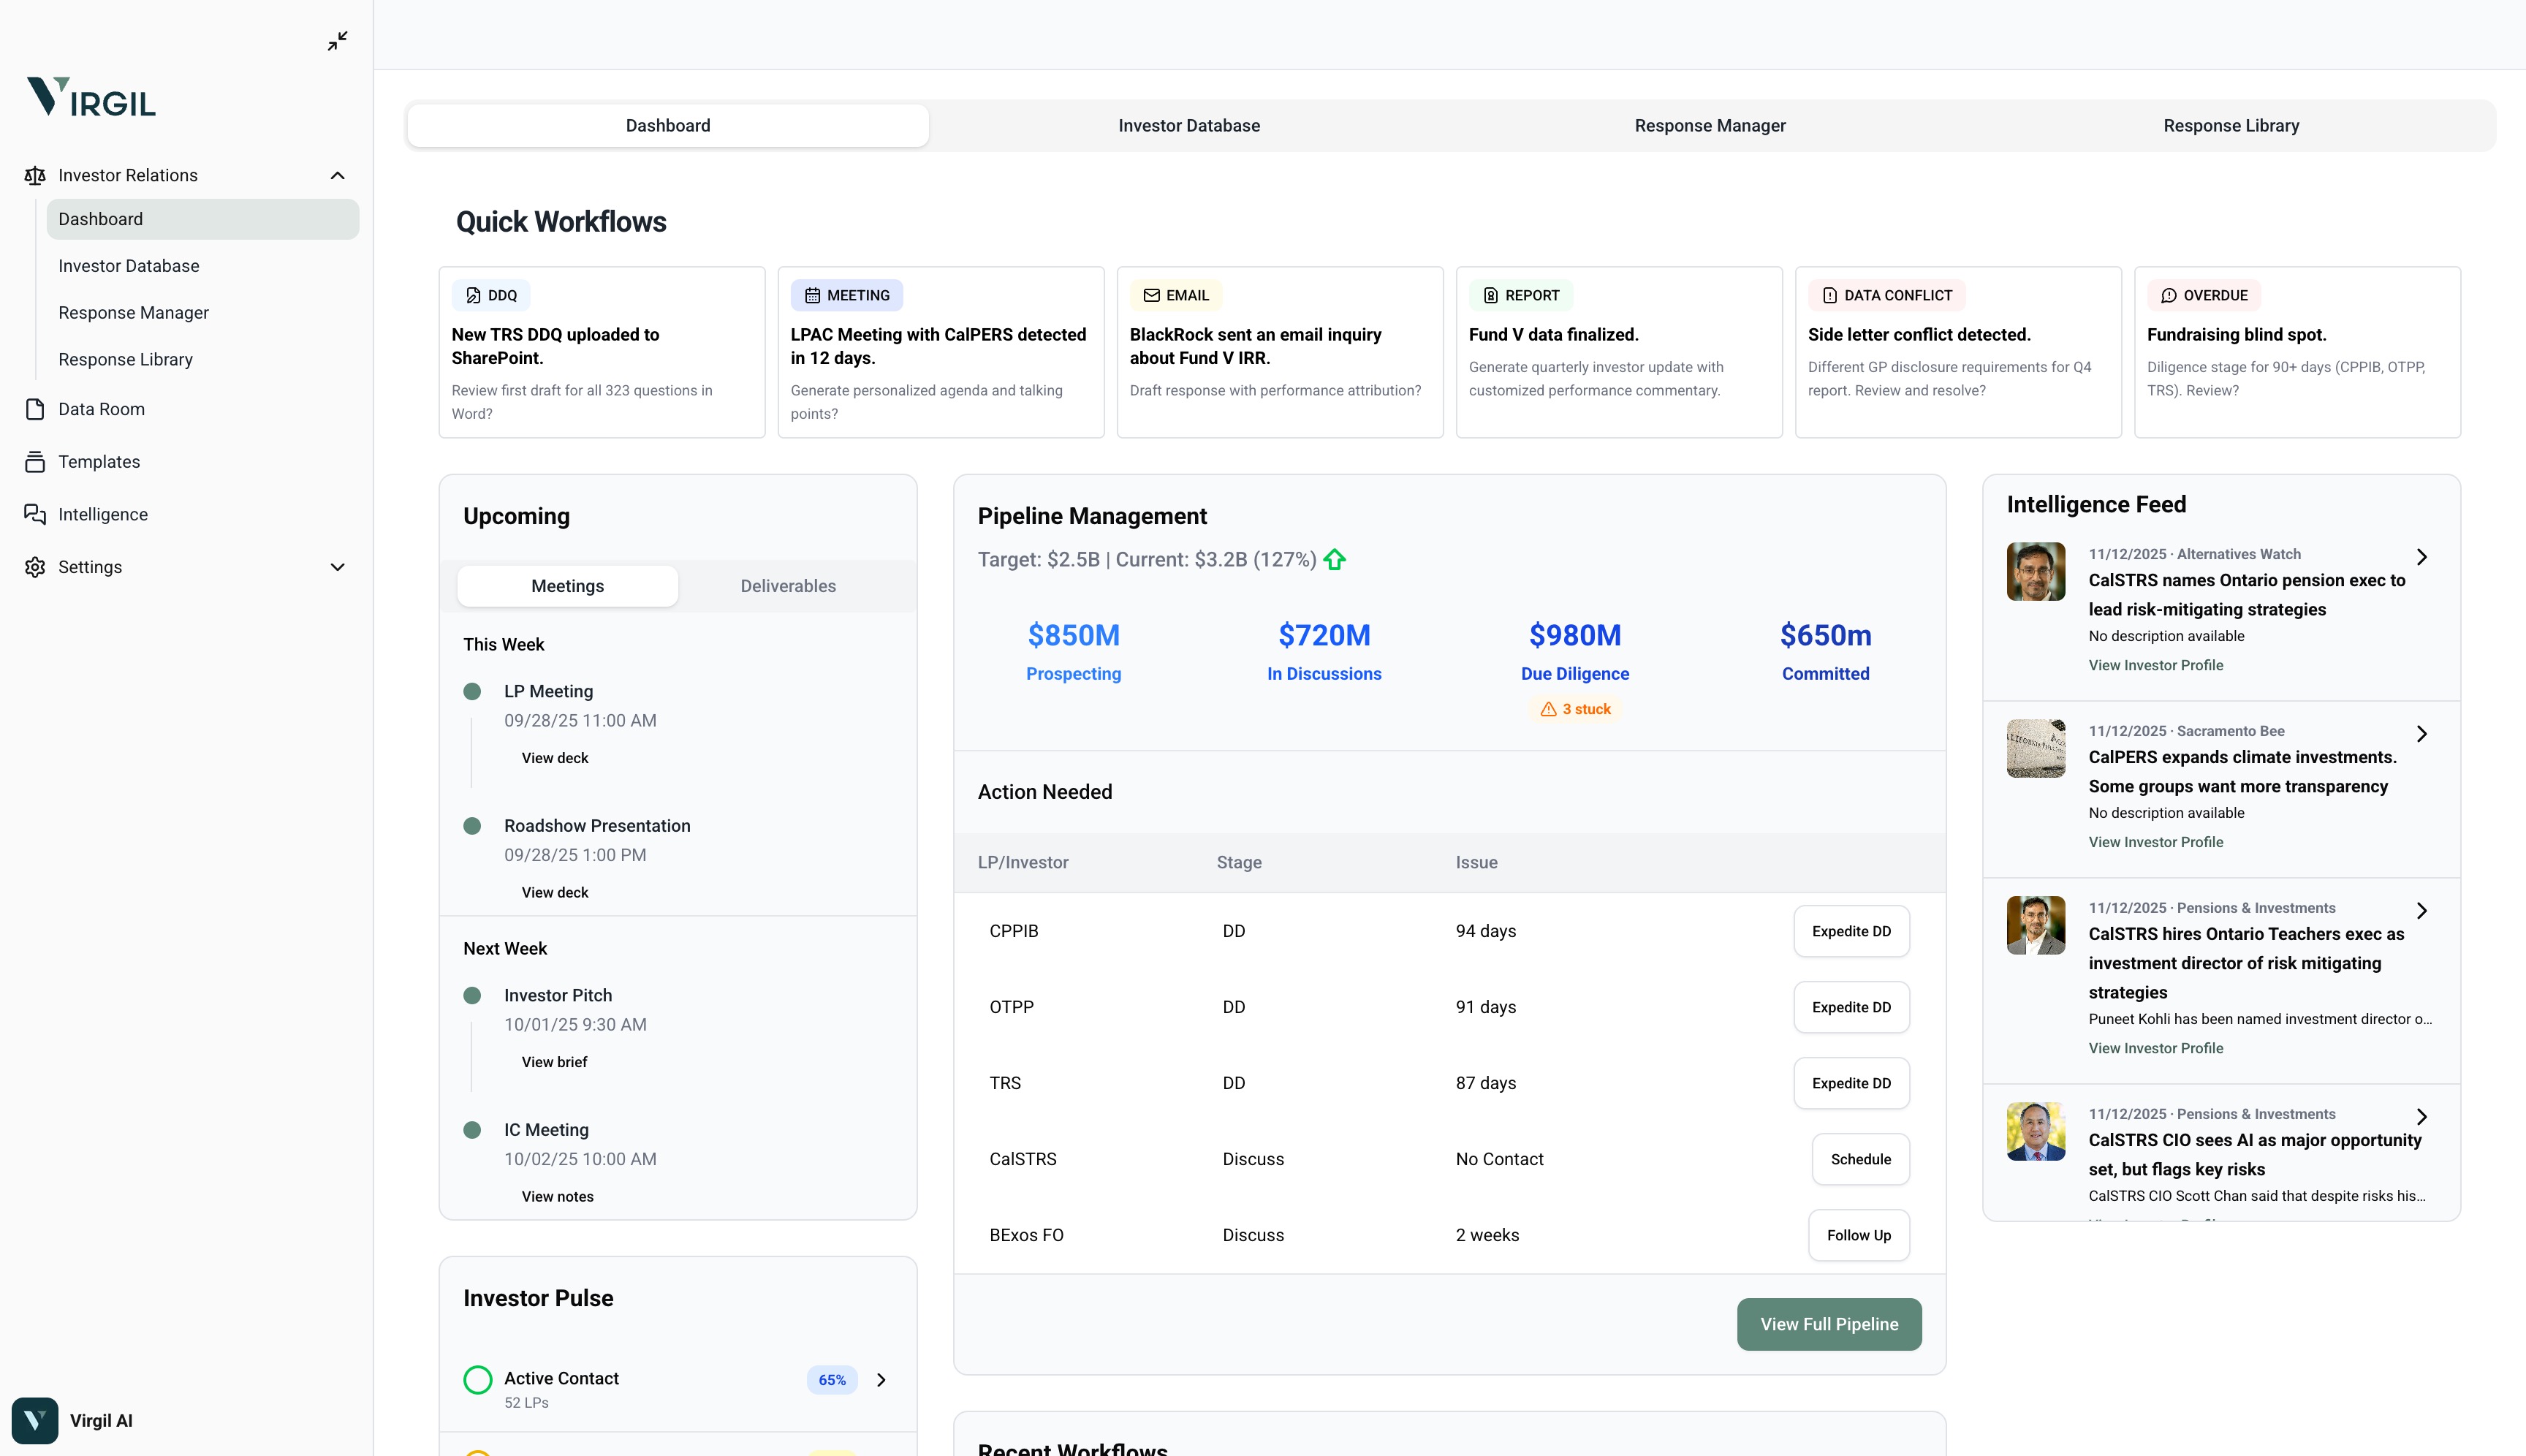Open the Investor Database top tab

coord(1189,126)
